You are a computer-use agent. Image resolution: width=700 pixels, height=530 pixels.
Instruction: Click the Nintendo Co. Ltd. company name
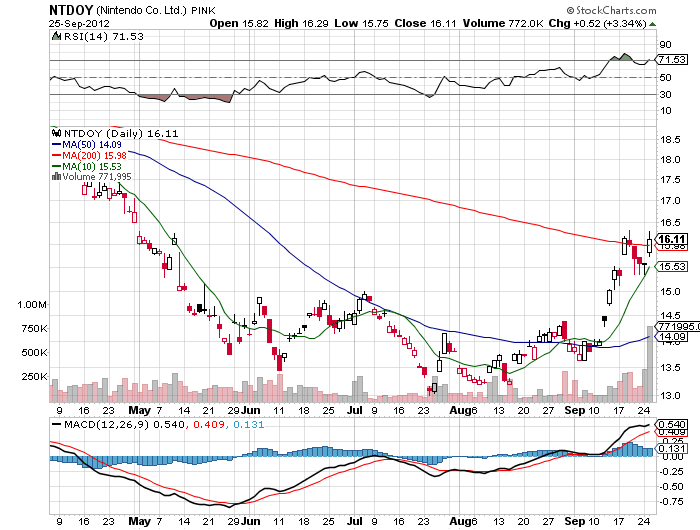coord(142,10)
